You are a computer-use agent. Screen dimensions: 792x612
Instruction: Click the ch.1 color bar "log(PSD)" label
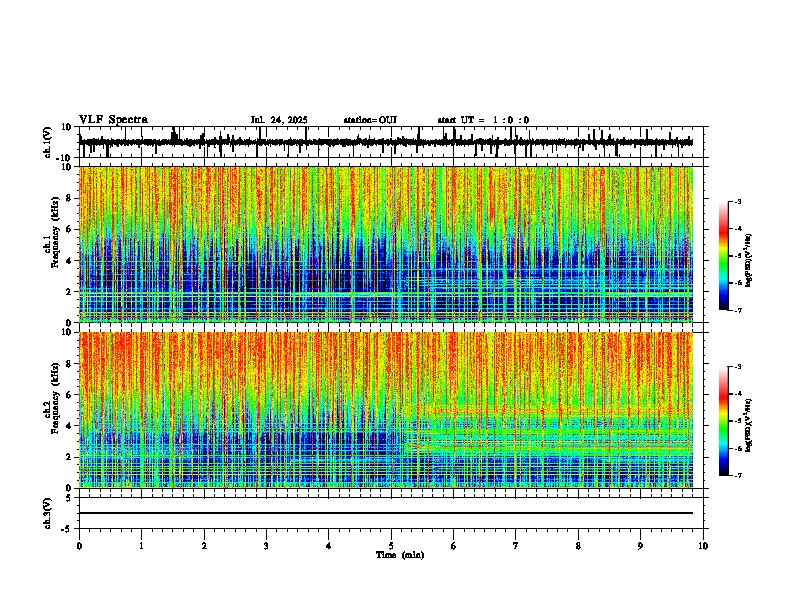click(x=749, y=260)
